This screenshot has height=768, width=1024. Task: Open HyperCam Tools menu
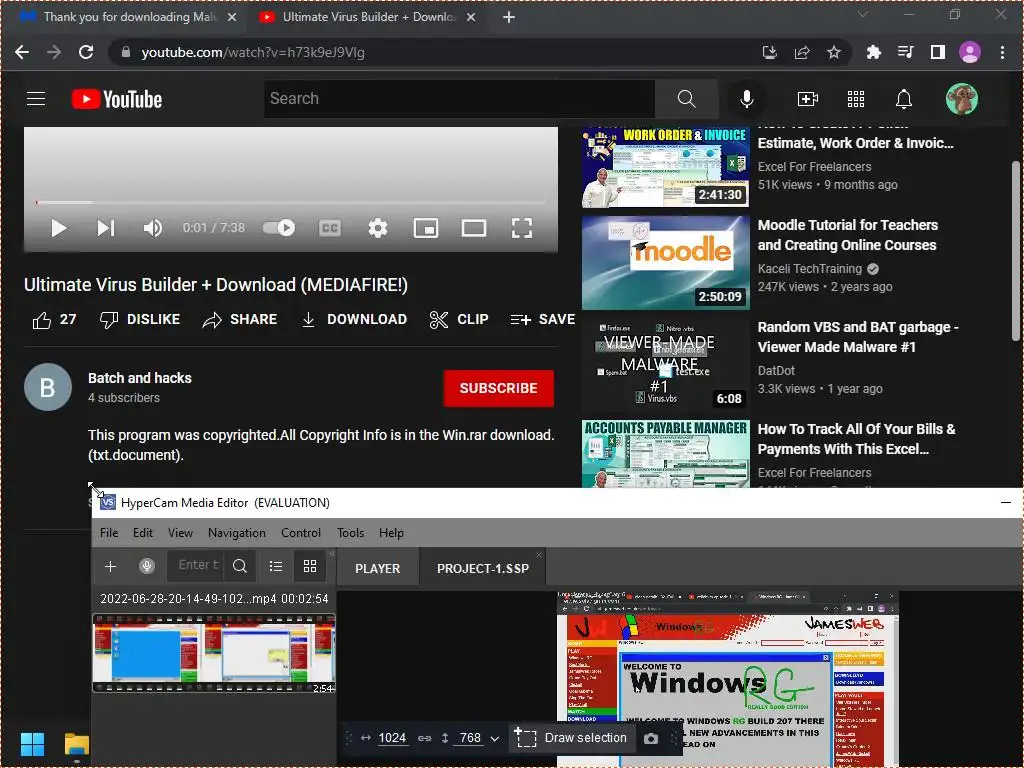click(350, 533)
